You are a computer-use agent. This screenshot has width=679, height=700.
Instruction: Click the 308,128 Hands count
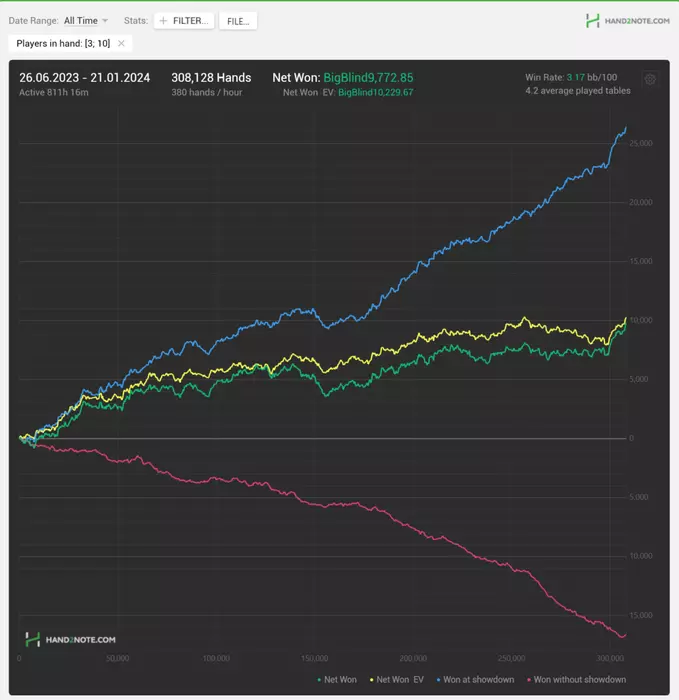click(x=211, y=78)
